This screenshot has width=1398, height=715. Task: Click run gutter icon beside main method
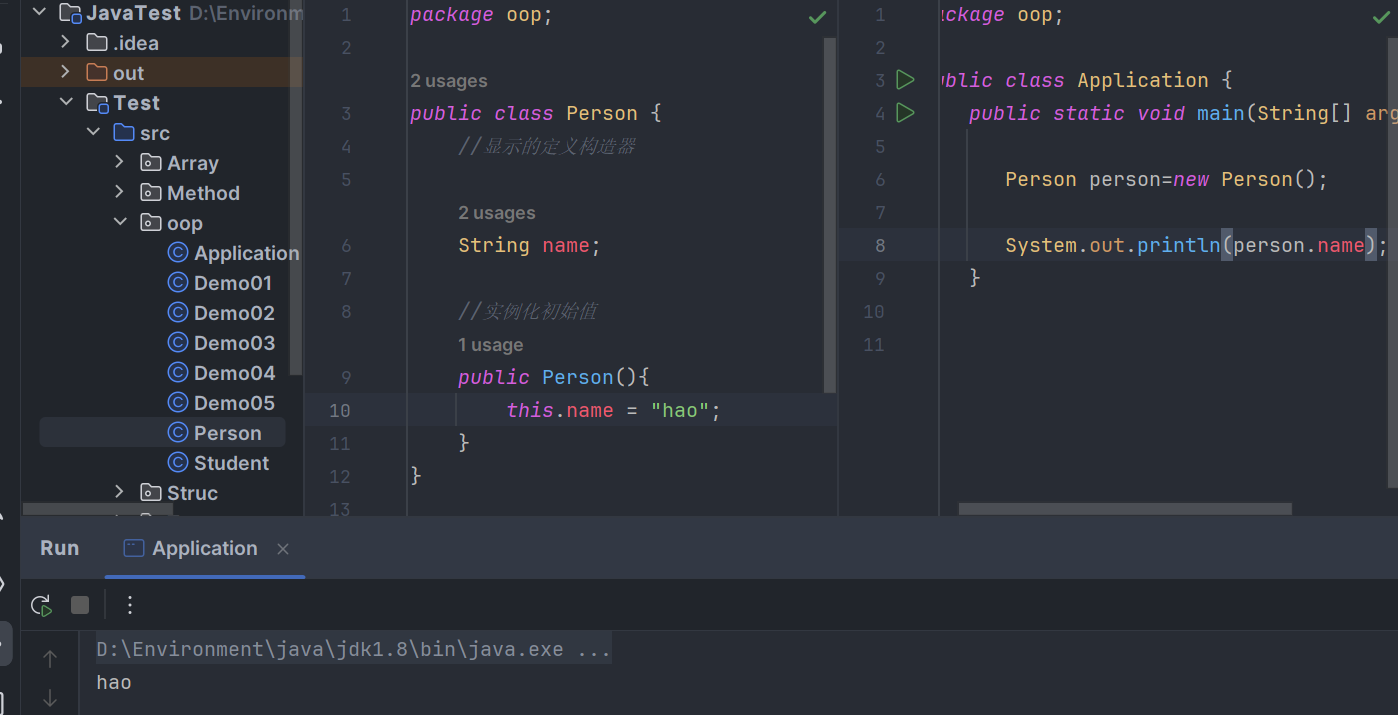pyautogui.click(x=906, y=113)
